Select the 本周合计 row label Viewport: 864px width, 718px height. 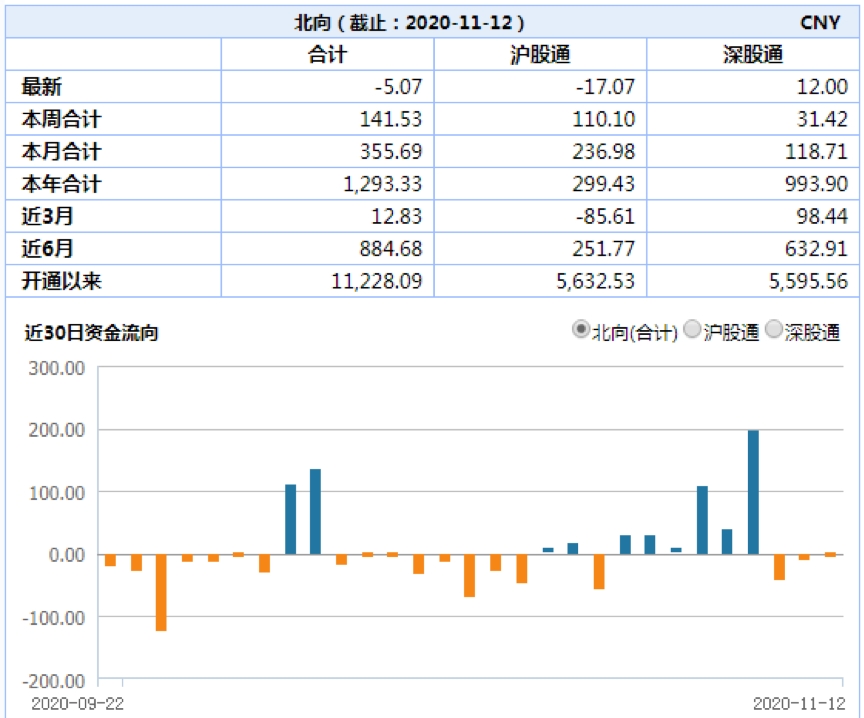[x=61, y=120]
